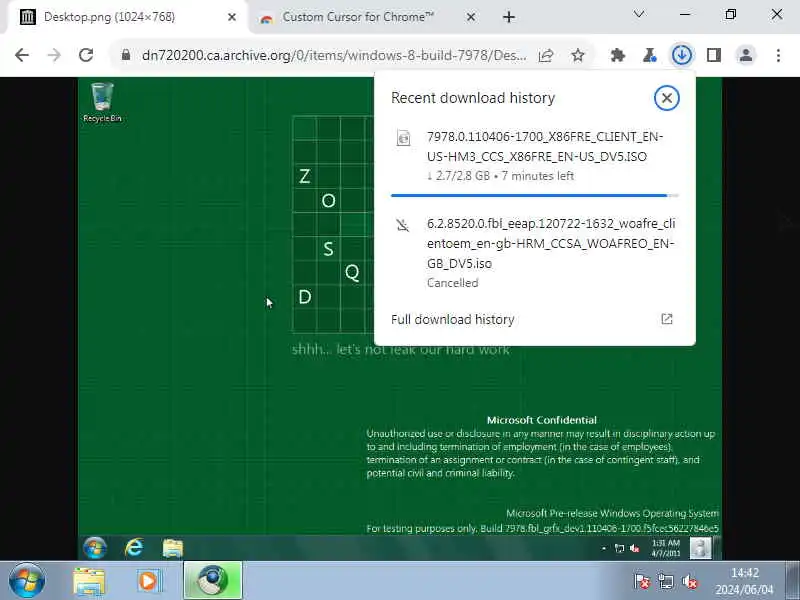Click the download progress bar

click(x=535, y=195)
